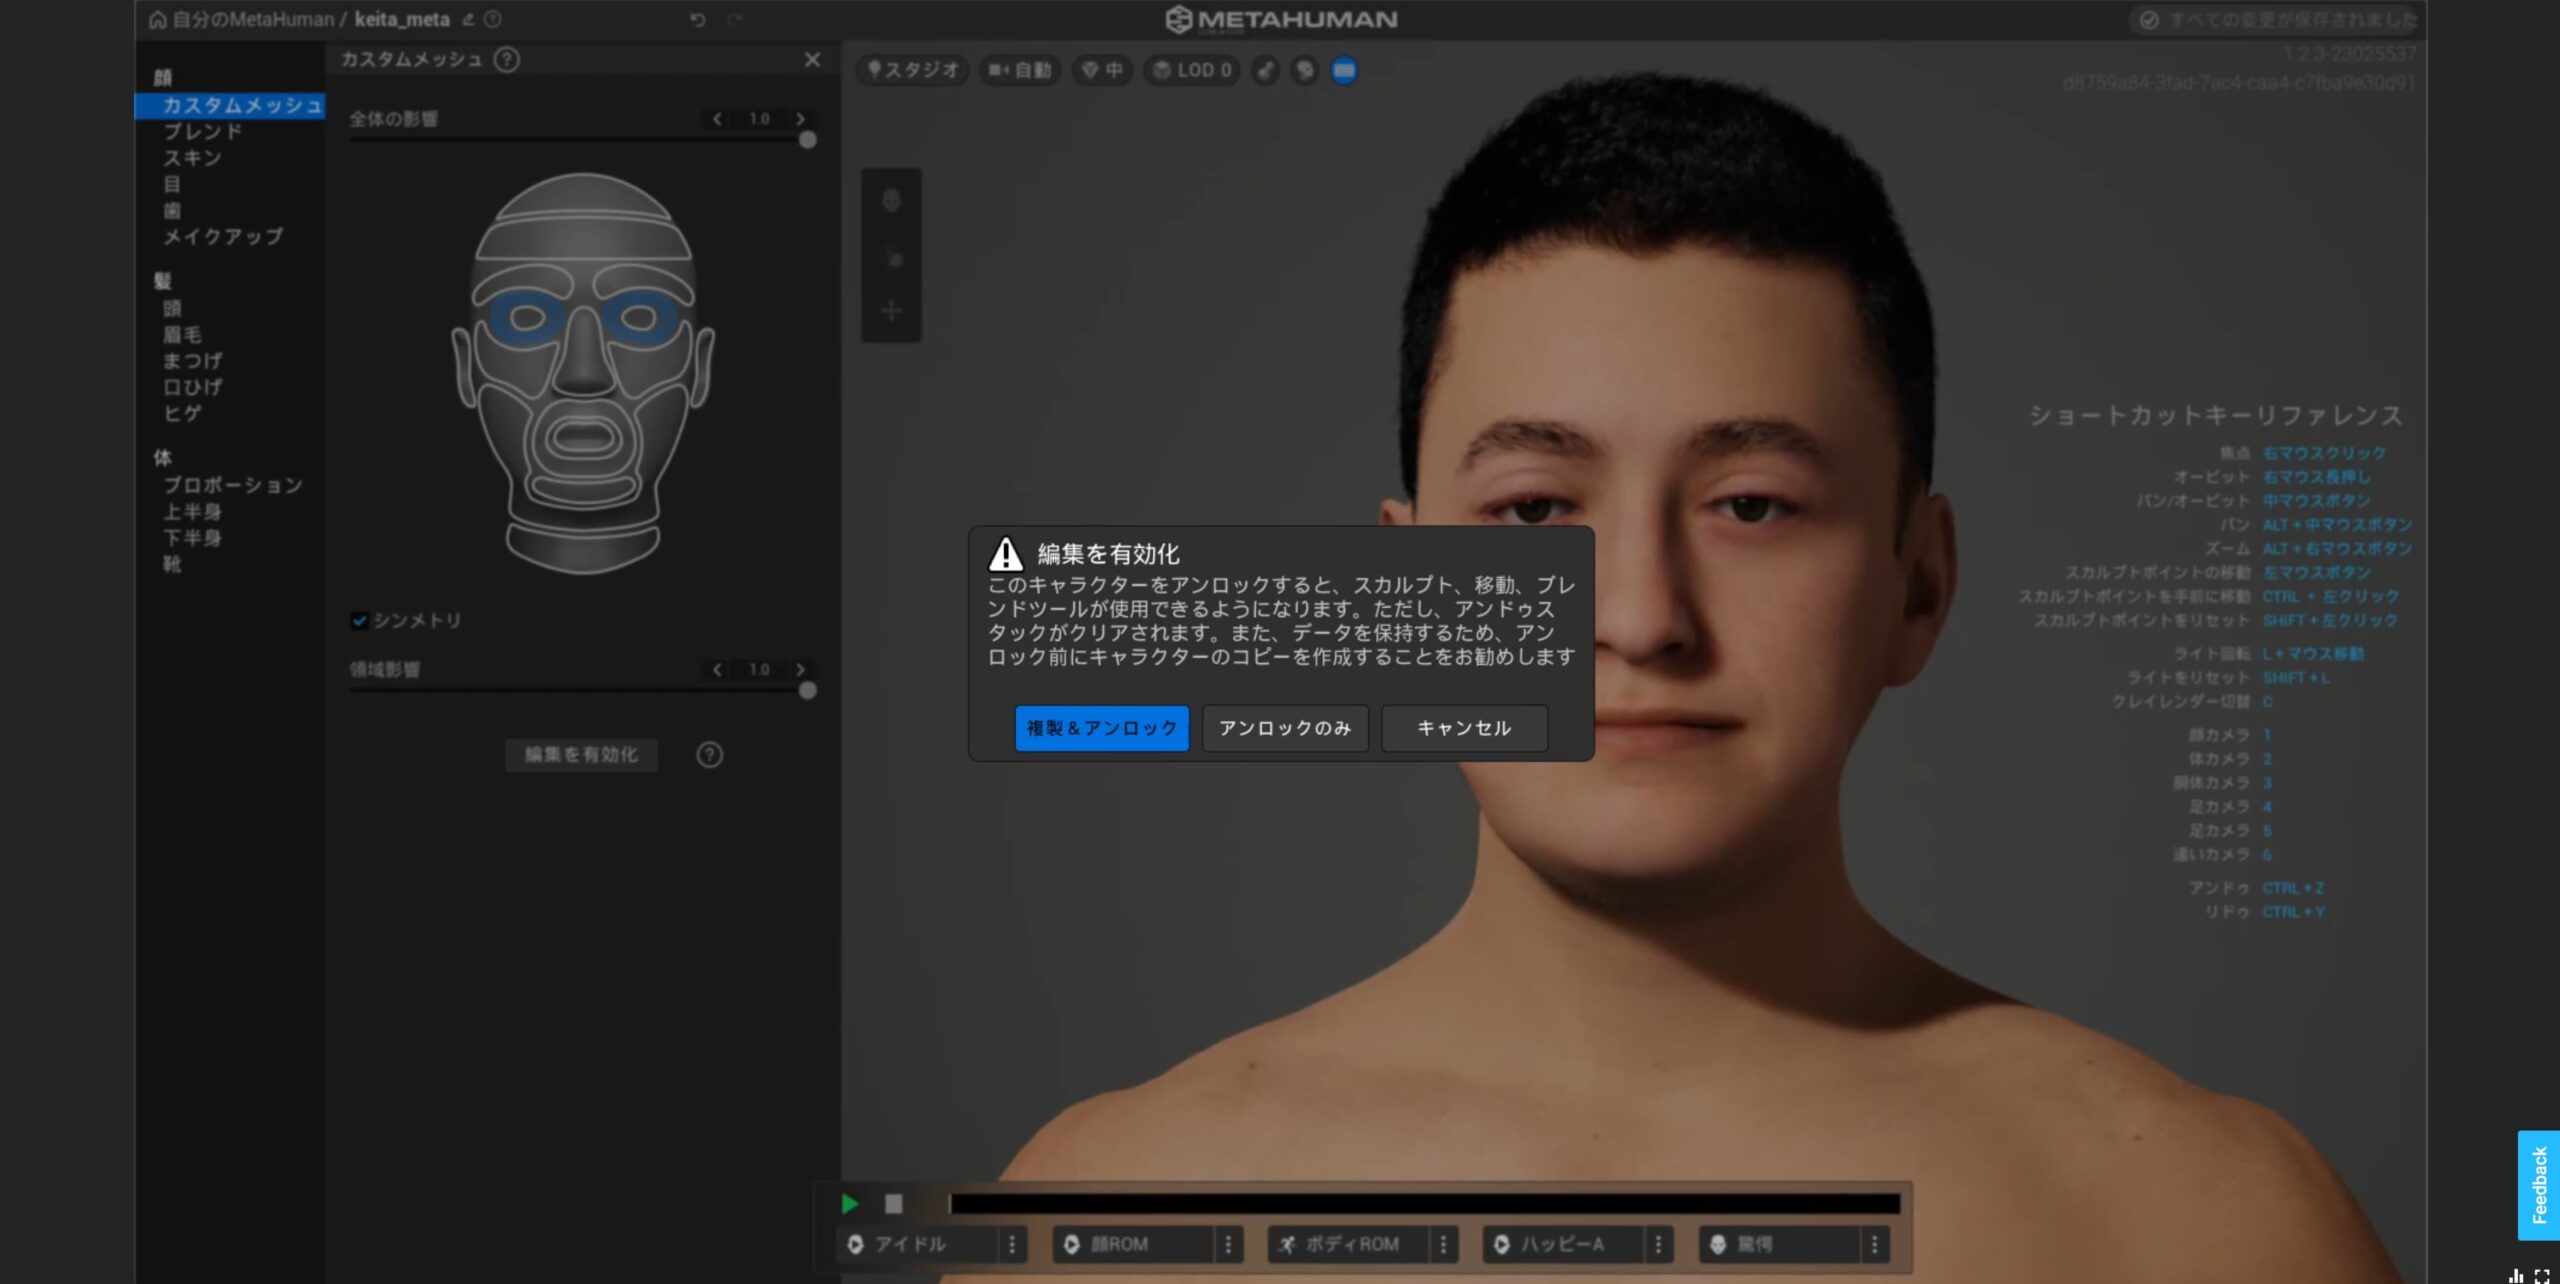
Task: Open ヒゲ section in sidebar
Action: click(182, 413)
